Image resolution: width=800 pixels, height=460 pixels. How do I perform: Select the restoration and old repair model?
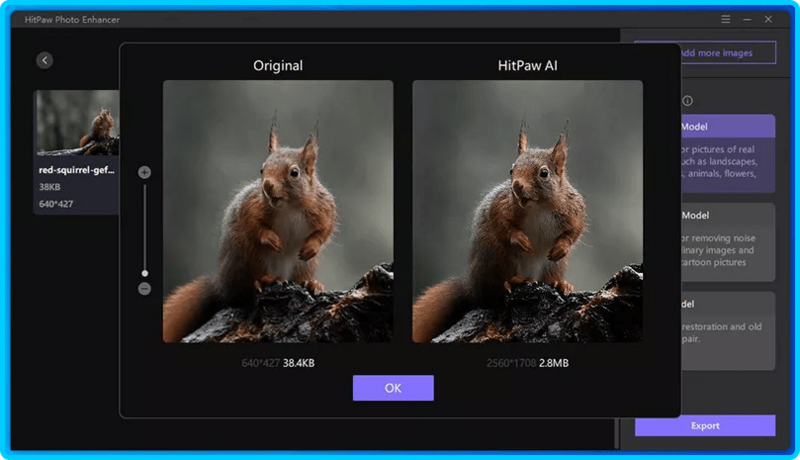coord(728,331)
